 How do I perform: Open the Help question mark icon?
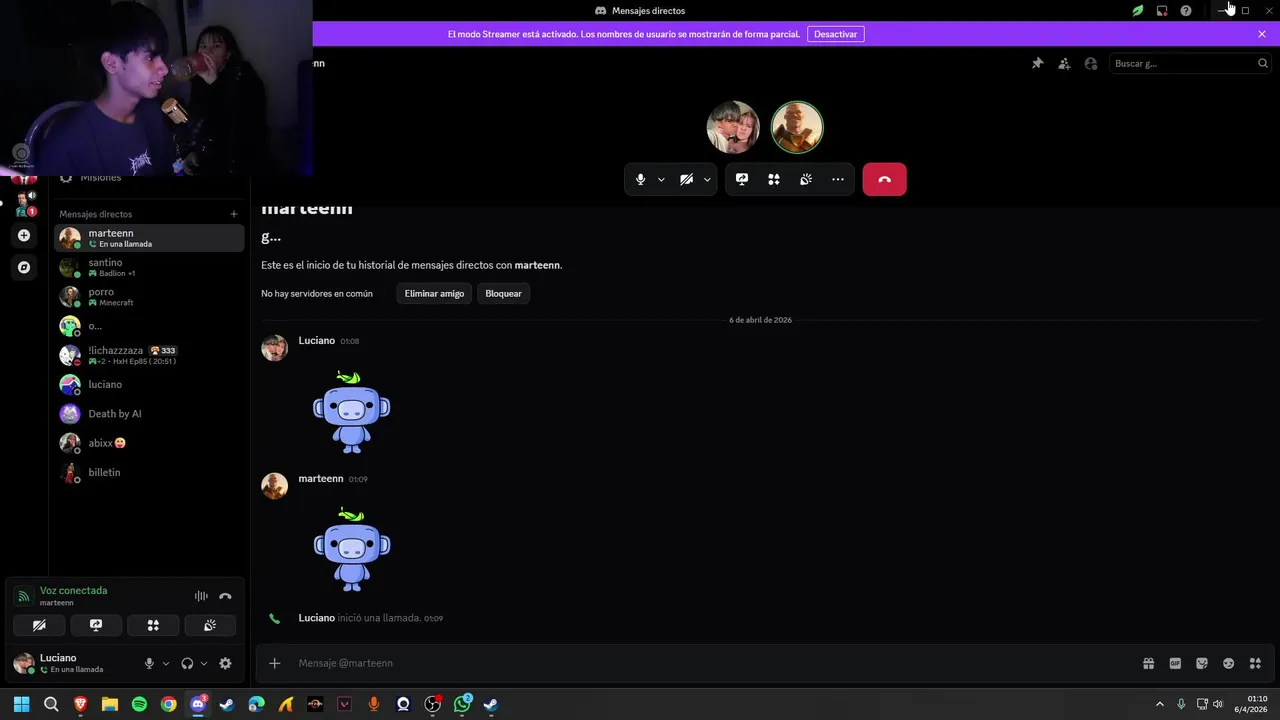[1186, 11]
